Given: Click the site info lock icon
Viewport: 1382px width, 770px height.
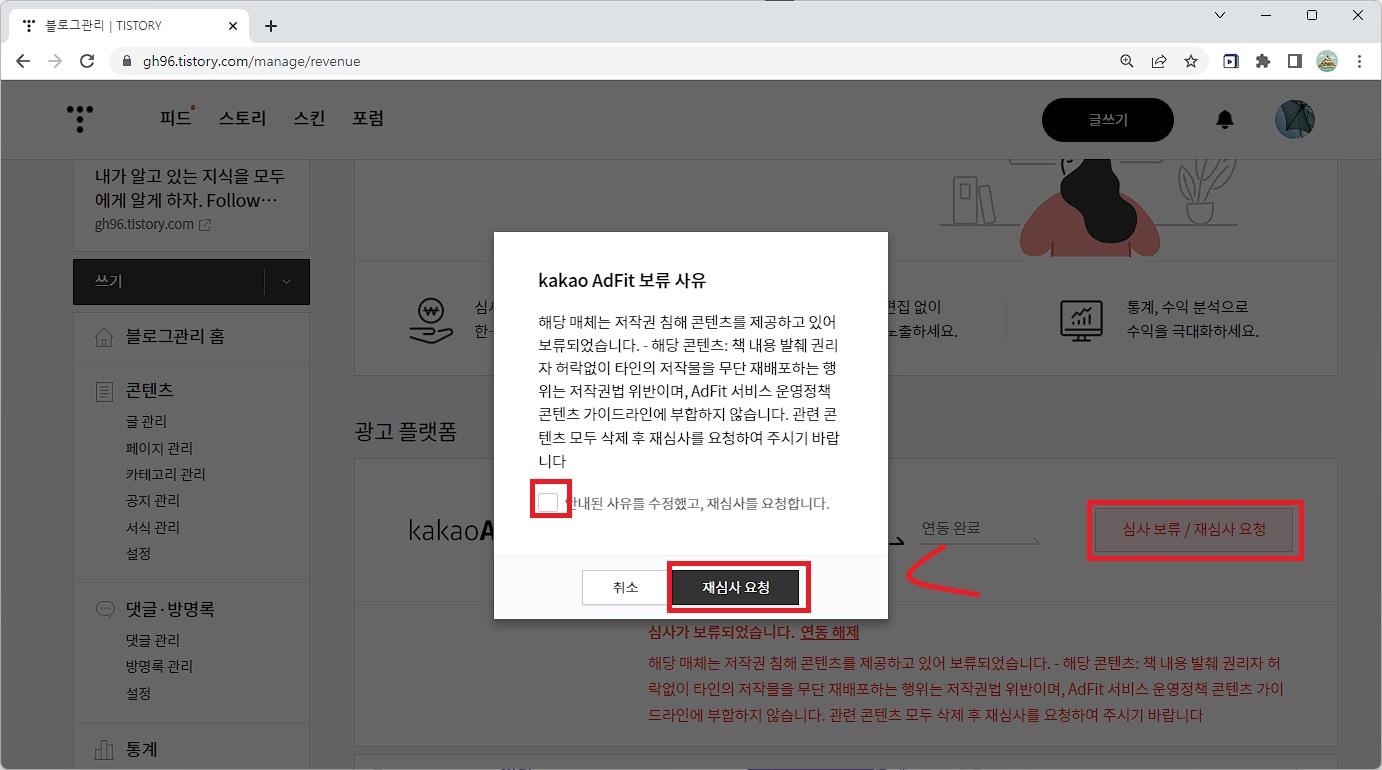Looking at the screenshot, I should pos(127,61).
